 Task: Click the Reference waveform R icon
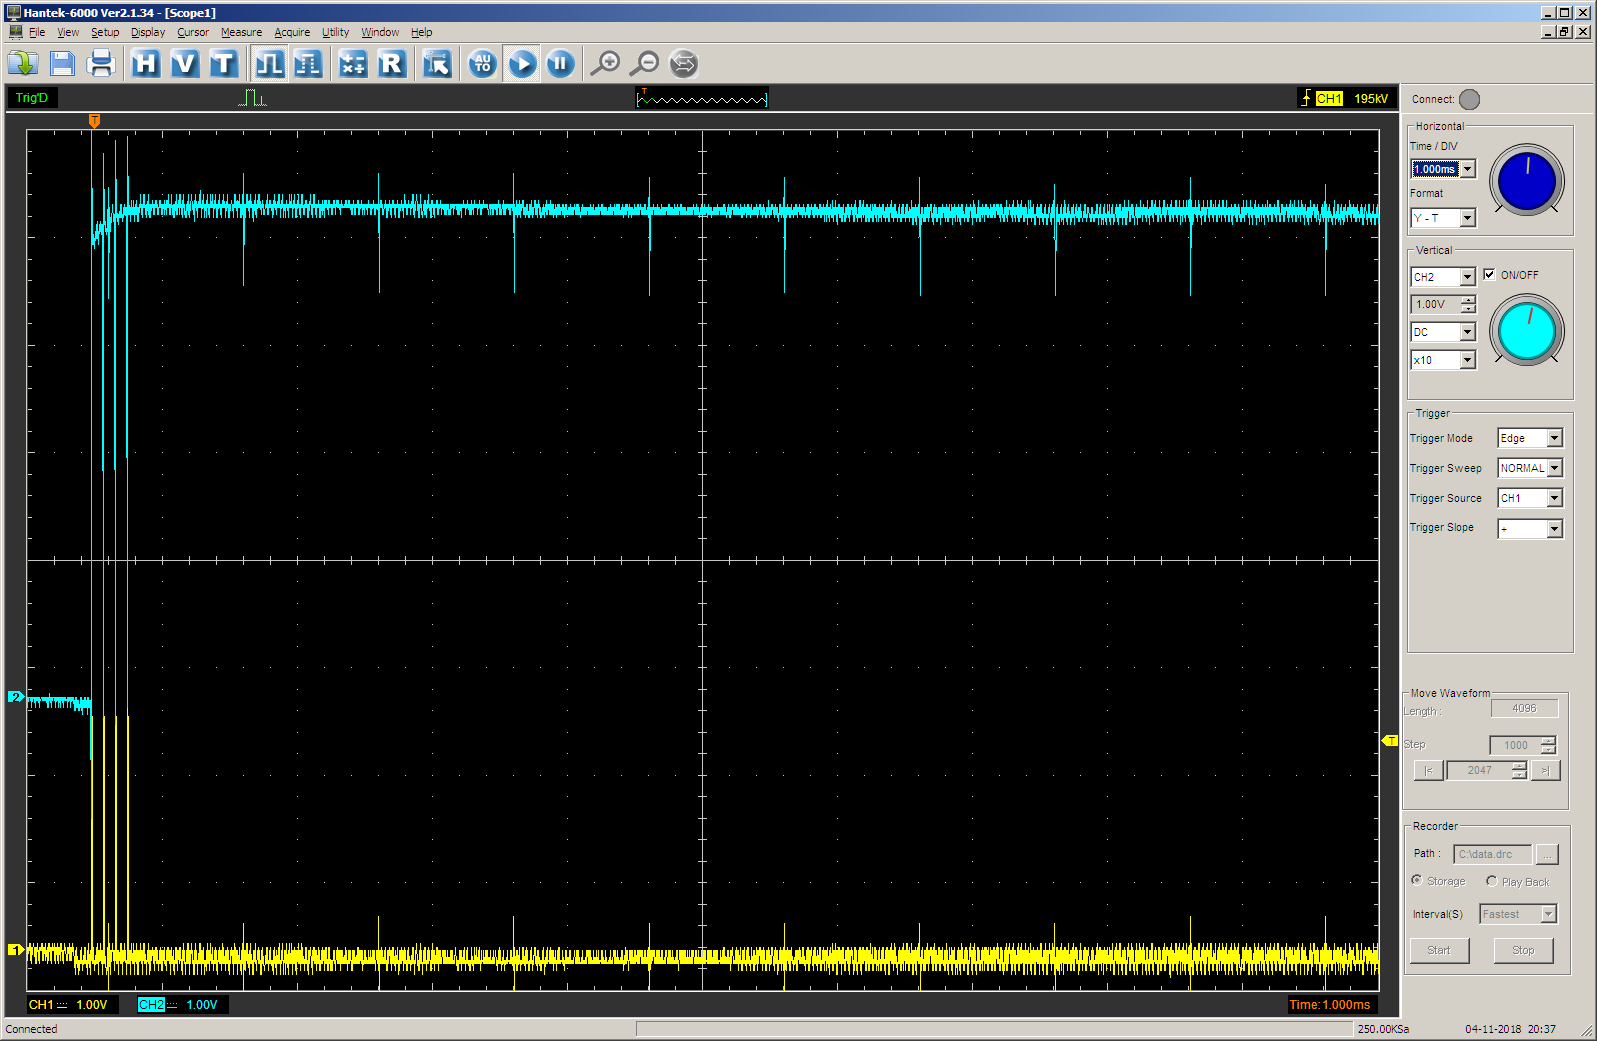coord(392,64)
